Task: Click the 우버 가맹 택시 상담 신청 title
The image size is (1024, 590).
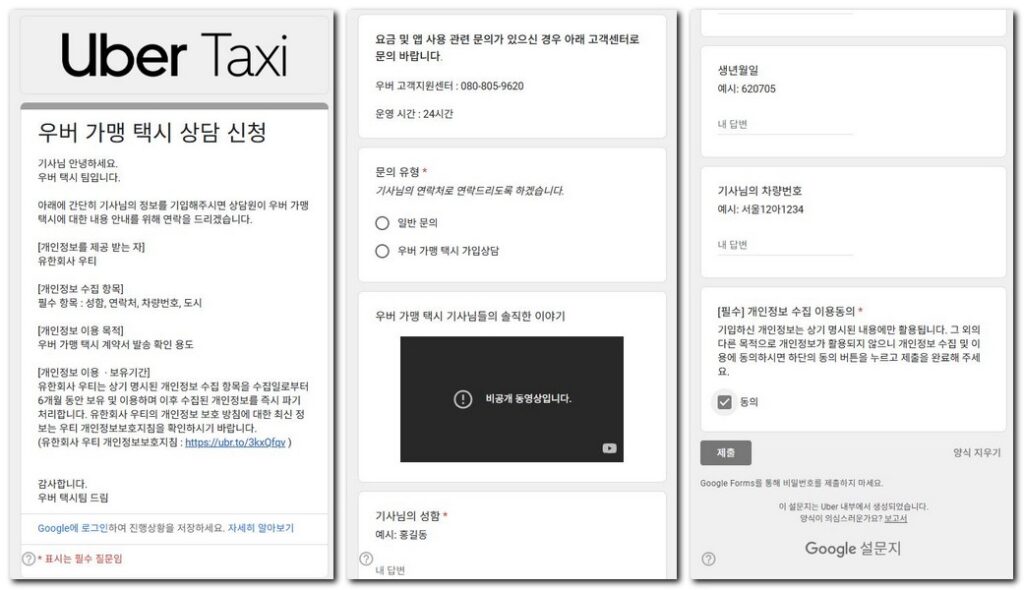Action: [152, 133]
